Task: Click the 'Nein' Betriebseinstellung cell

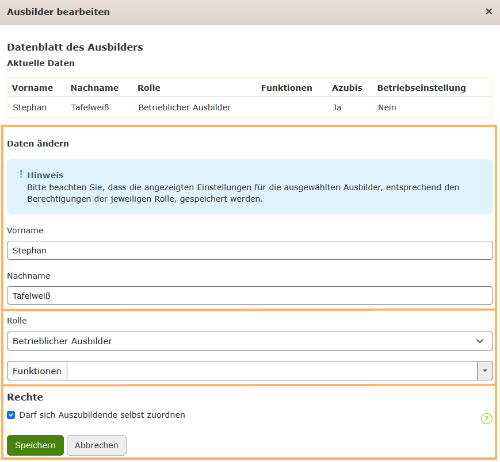Action: [387, 107]
